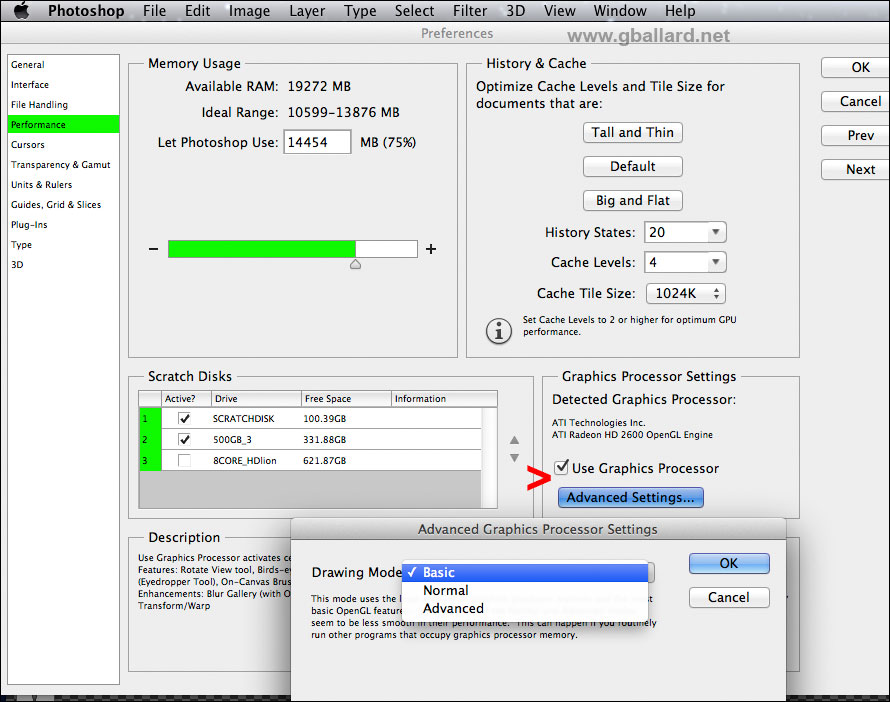Switch to the Cursors preferences pane
The image size is (890, 702).
point(28,144)
